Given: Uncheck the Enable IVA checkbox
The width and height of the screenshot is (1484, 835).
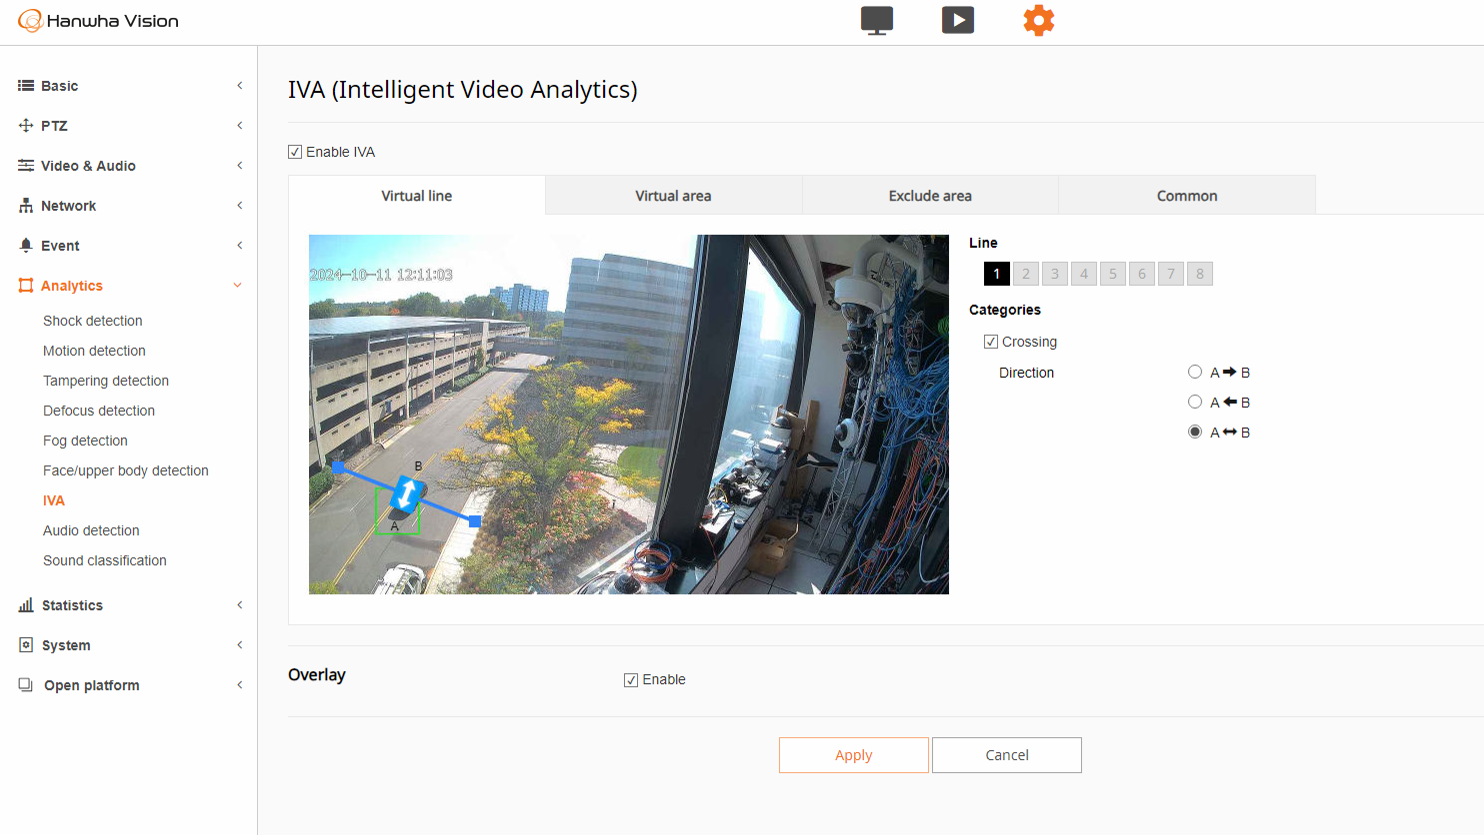Looking at the screenshot, I should point(295,151).
